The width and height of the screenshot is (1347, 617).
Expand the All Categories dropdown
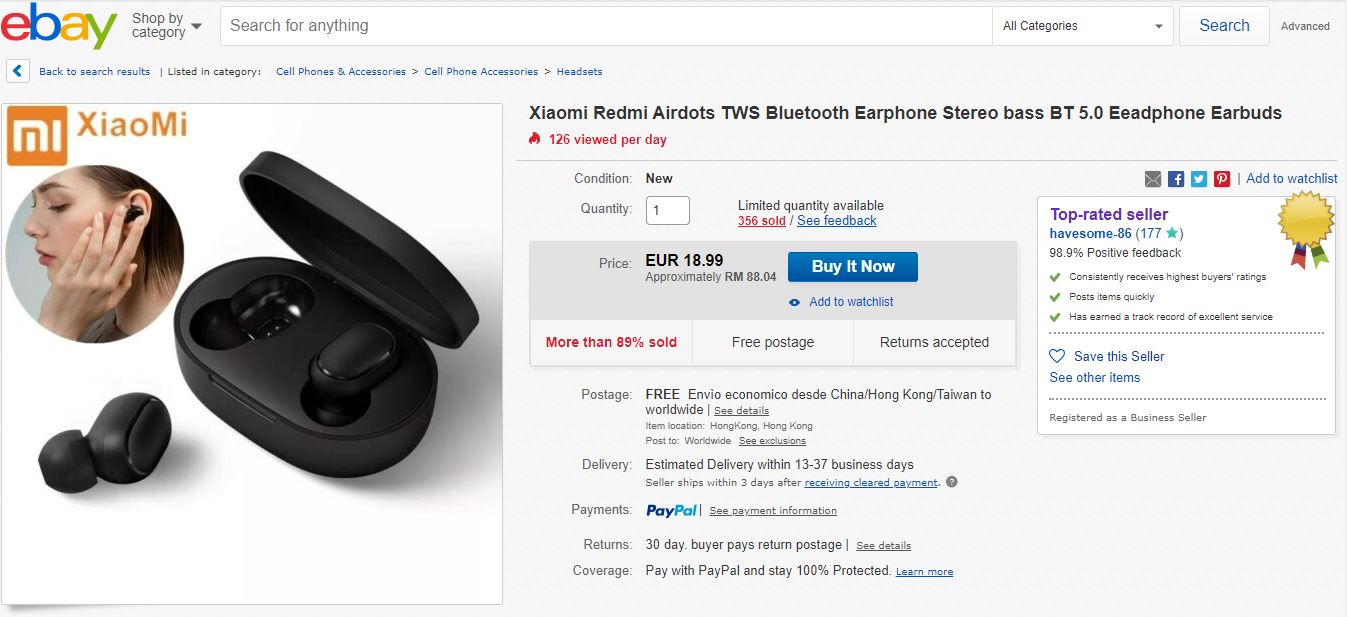click(1083, 26)
